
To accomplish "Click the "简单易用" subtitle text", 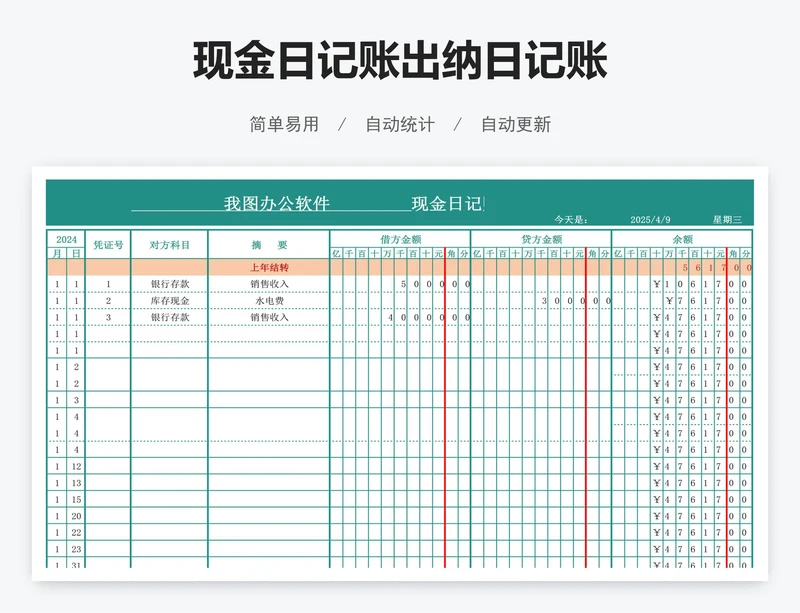I will (x=284, y=124).
